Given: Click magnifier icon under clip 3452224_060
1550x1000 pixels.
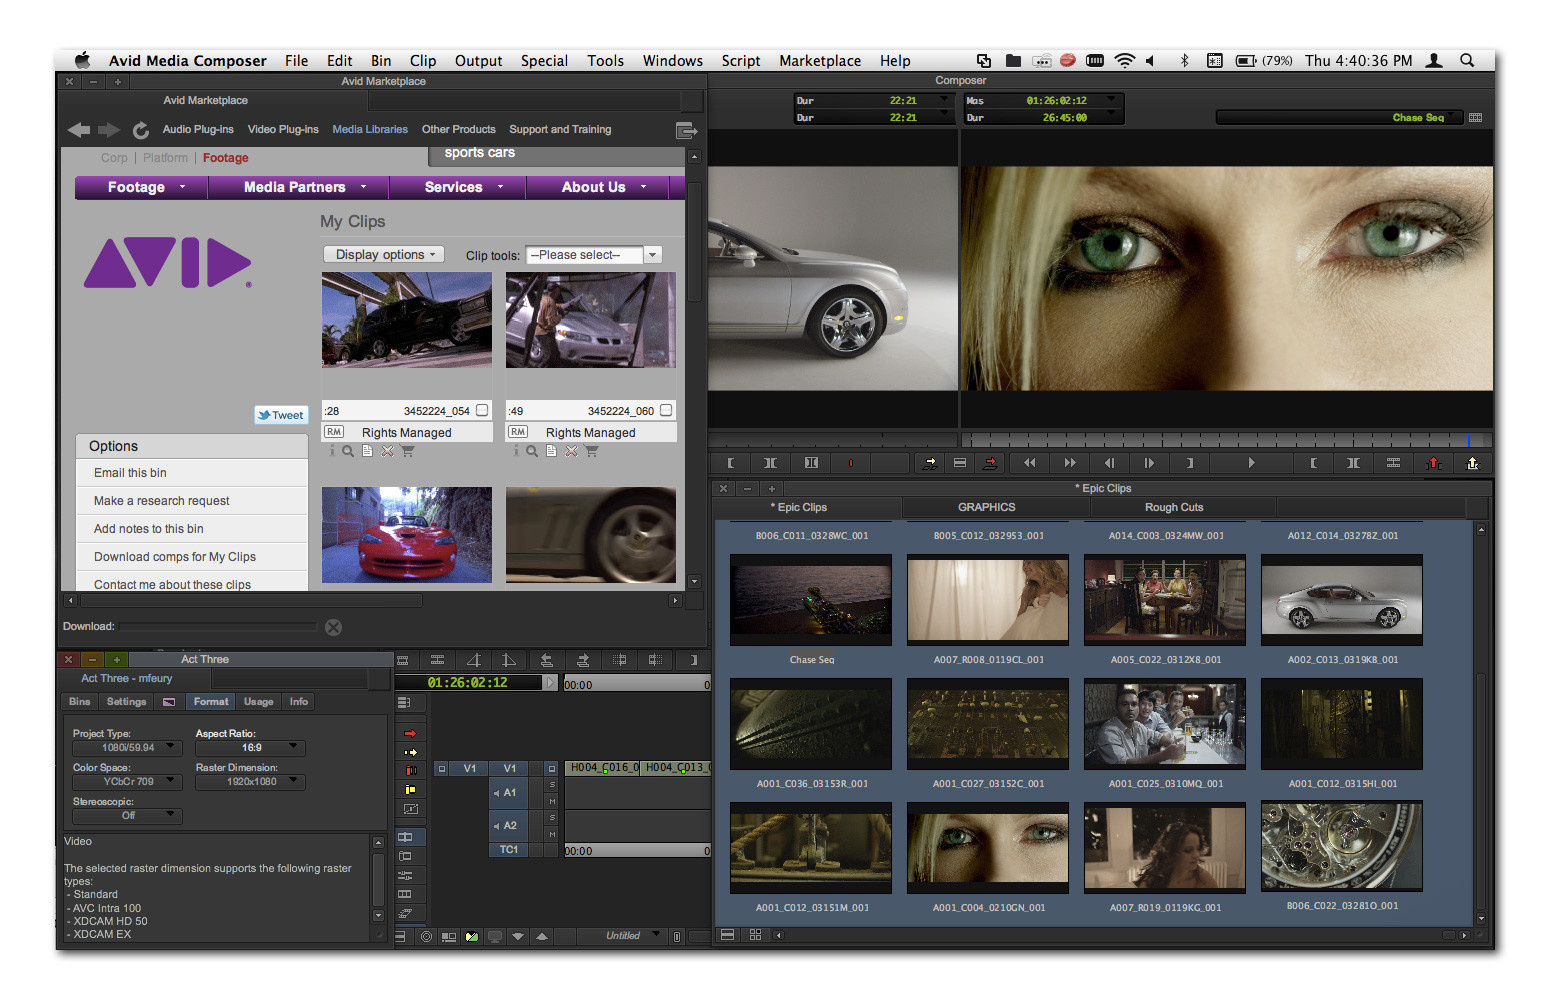Looking at the screenshot, I should click(x=532, y=452).
